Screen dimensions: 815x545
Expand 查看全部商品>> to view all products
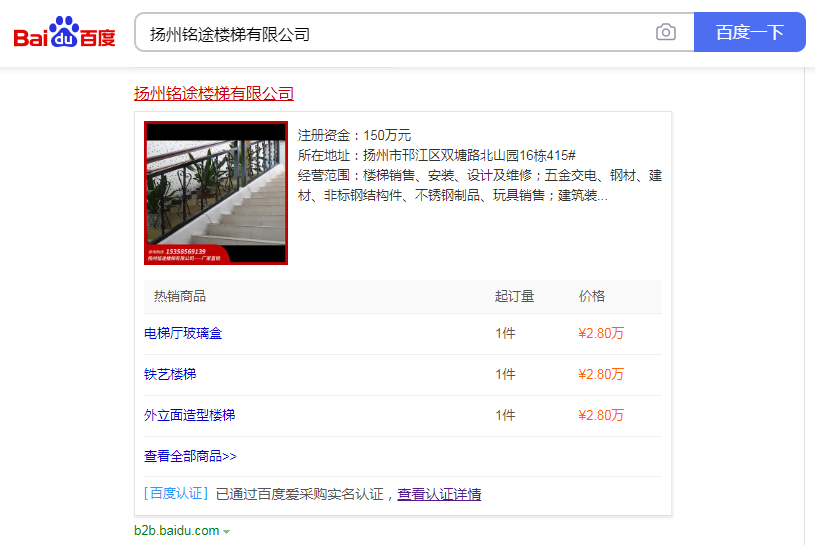[x=190, y=456]
